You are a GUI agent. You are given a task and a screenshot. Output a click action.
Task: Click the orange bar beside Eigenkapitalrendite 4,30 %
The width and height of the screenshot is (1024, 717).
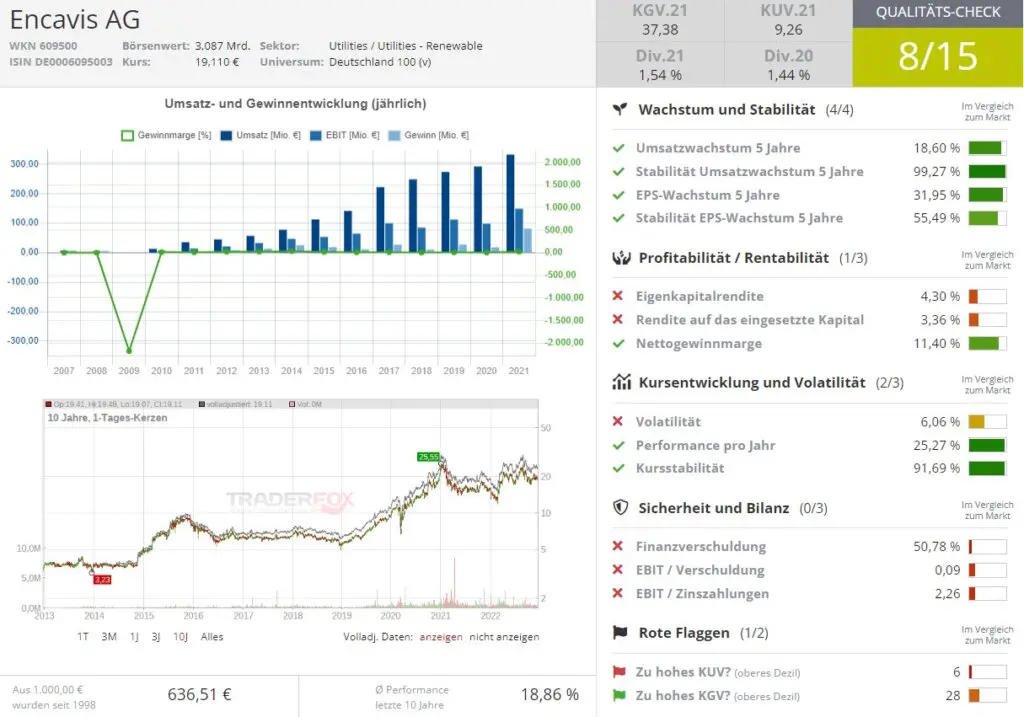pos(987,296)
